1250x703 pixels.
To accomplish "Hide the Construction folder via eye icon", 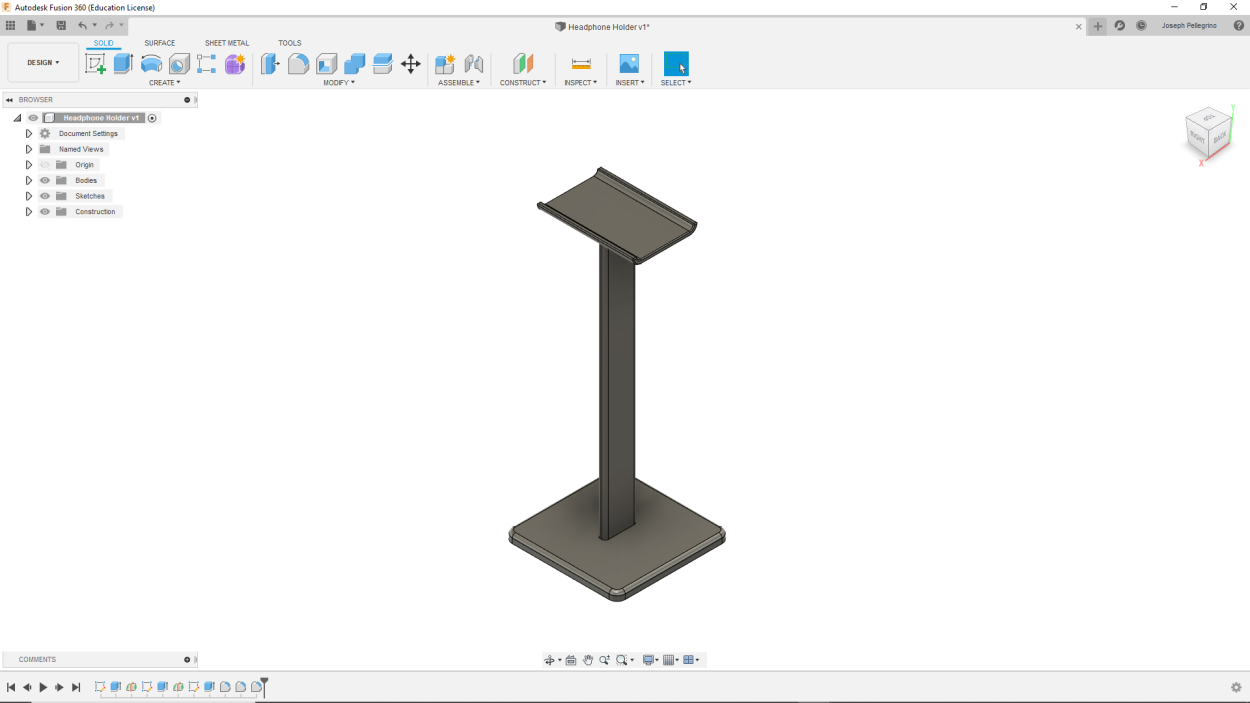I will (45, 212).
